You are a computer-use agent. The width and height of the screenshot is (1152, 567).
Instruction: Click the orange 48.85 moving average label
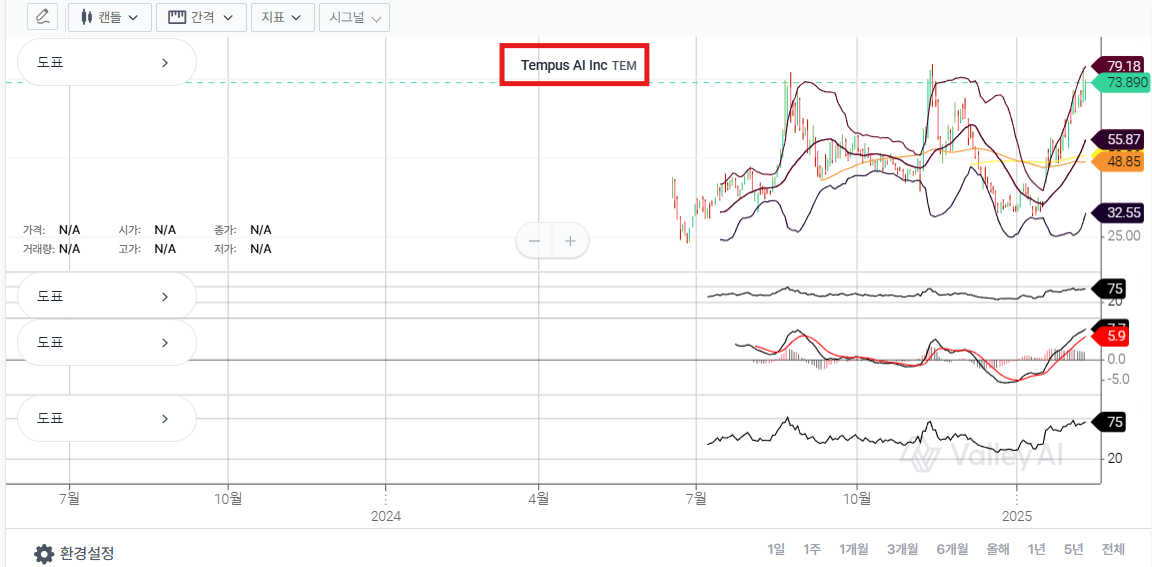click(x=1118, y=161)
